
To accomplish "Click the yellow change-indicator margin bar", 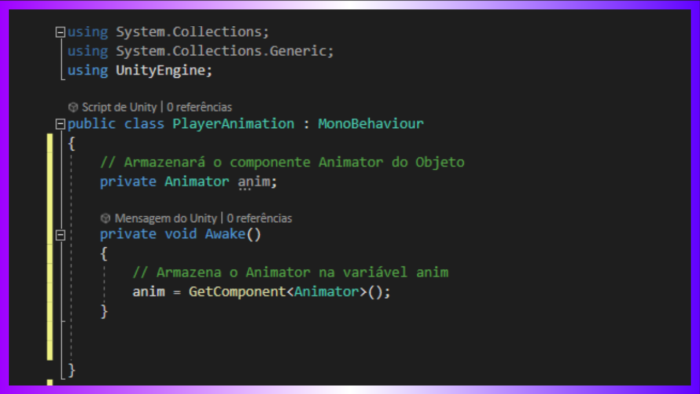I will point(50,247).
